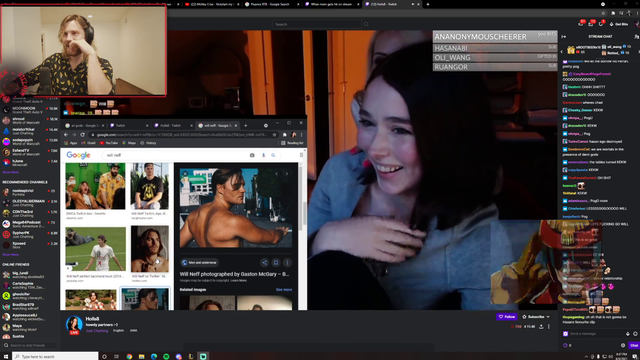This screenshot has width=640, height=360.
Task: Open the emote picker in chat input
Action: pos(635,334)
